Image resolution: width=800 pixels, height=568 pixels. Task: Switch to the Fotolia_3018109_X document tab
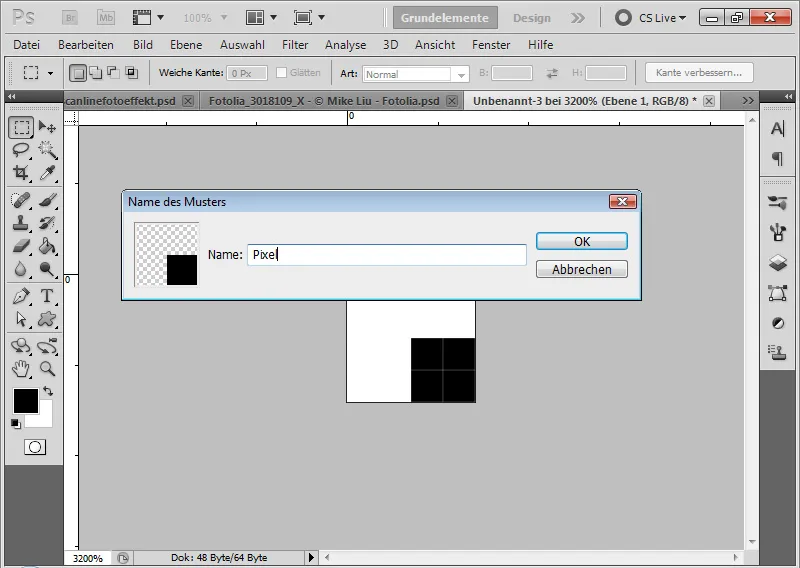(324, 101)
